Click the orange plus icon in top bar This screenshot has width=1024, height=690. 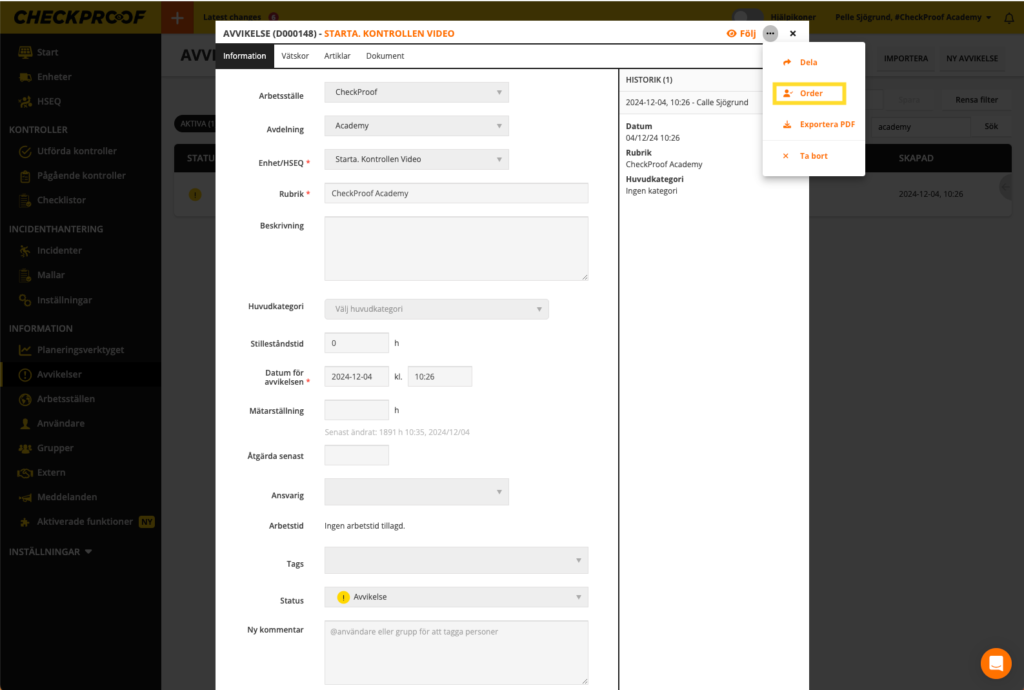(177, 17)
